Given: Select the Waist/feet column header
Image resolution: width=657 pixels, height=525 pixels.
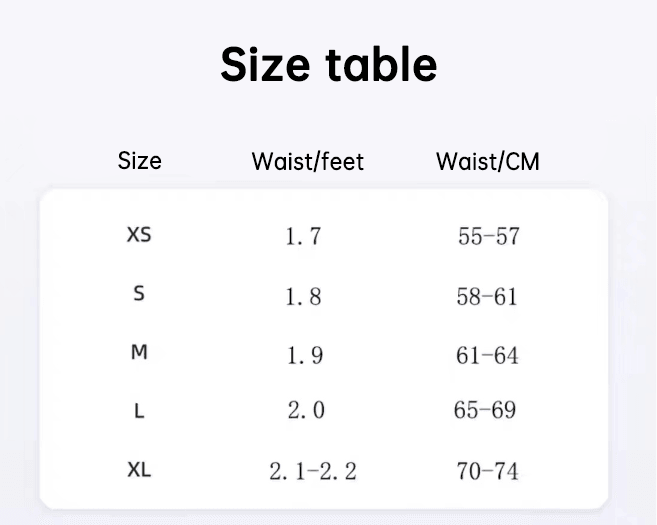Looking at the screenshot, I should 307,161.
